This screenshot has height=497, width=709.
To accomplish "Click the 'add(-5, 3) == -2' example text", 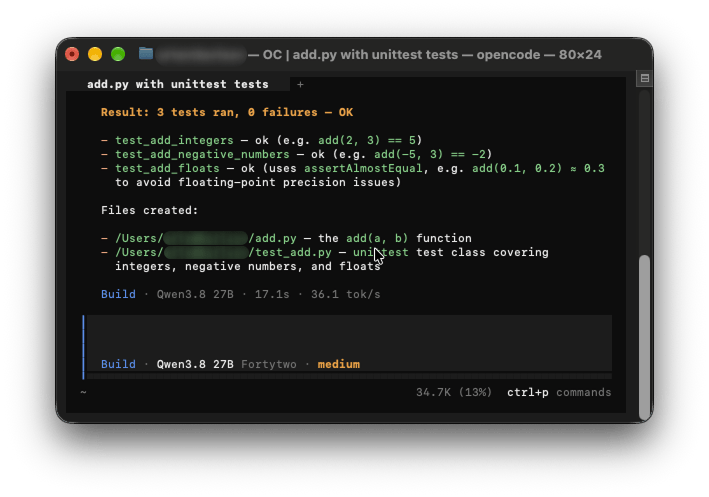I will [430, 154].
